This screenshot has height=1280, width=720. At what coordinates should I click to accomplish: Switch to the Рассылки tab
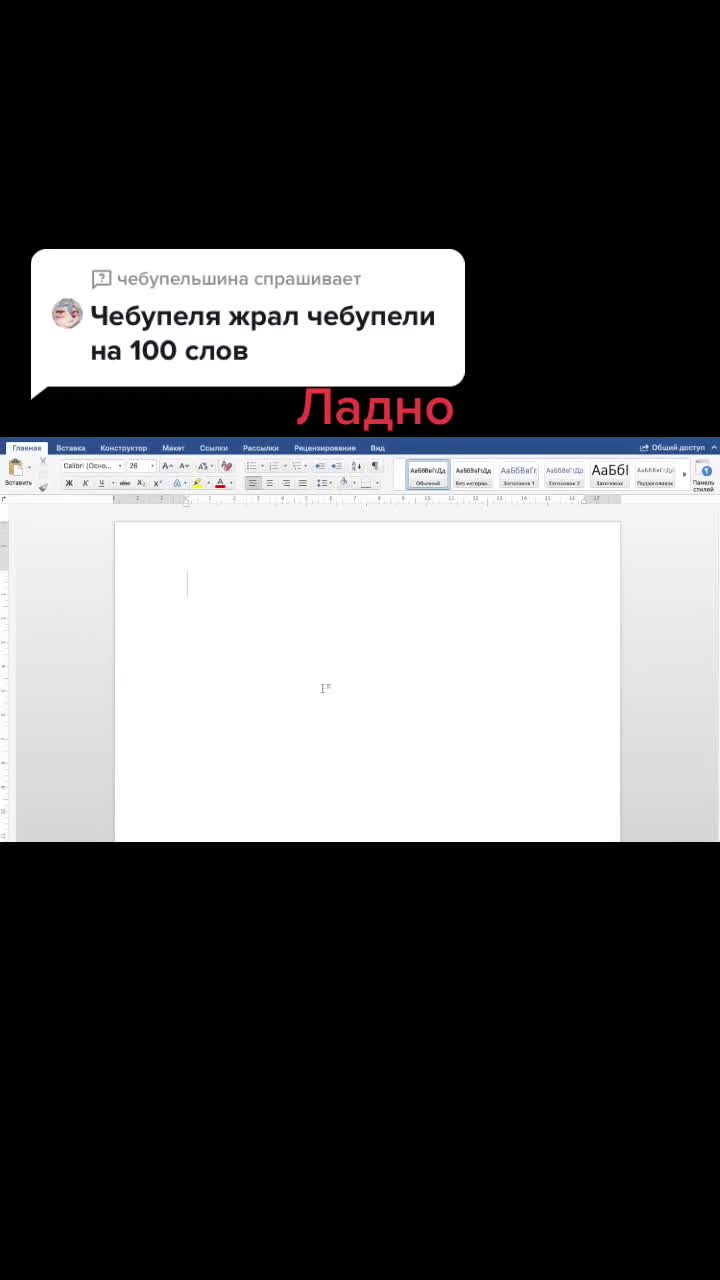[x=260, y=448]
